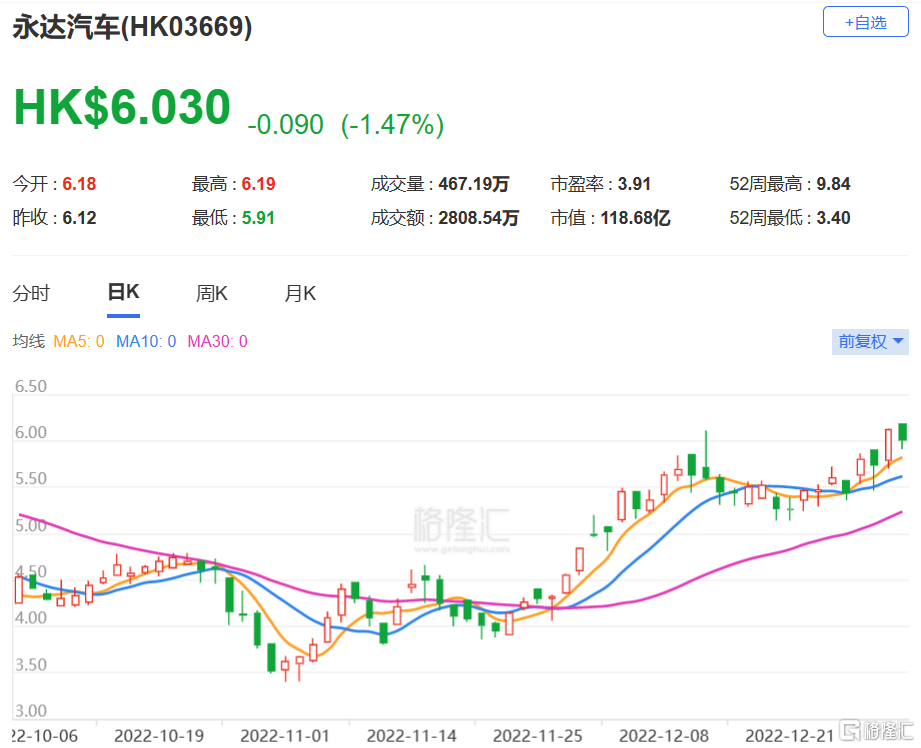Click the 成交额 value 2808.54万

point(479,218)
